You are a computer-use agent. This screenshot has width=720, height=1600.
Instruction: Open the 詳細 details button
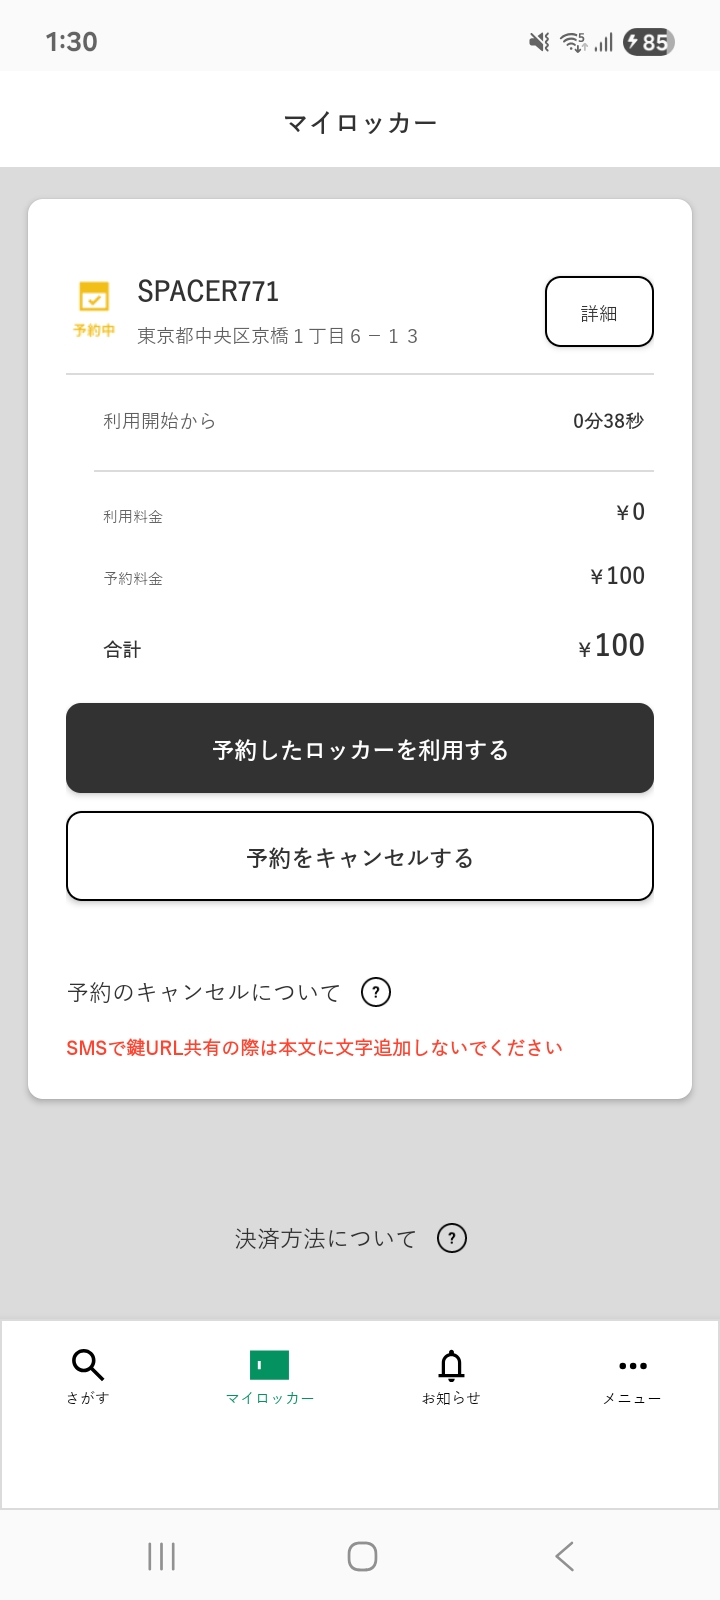click(599, 312)
